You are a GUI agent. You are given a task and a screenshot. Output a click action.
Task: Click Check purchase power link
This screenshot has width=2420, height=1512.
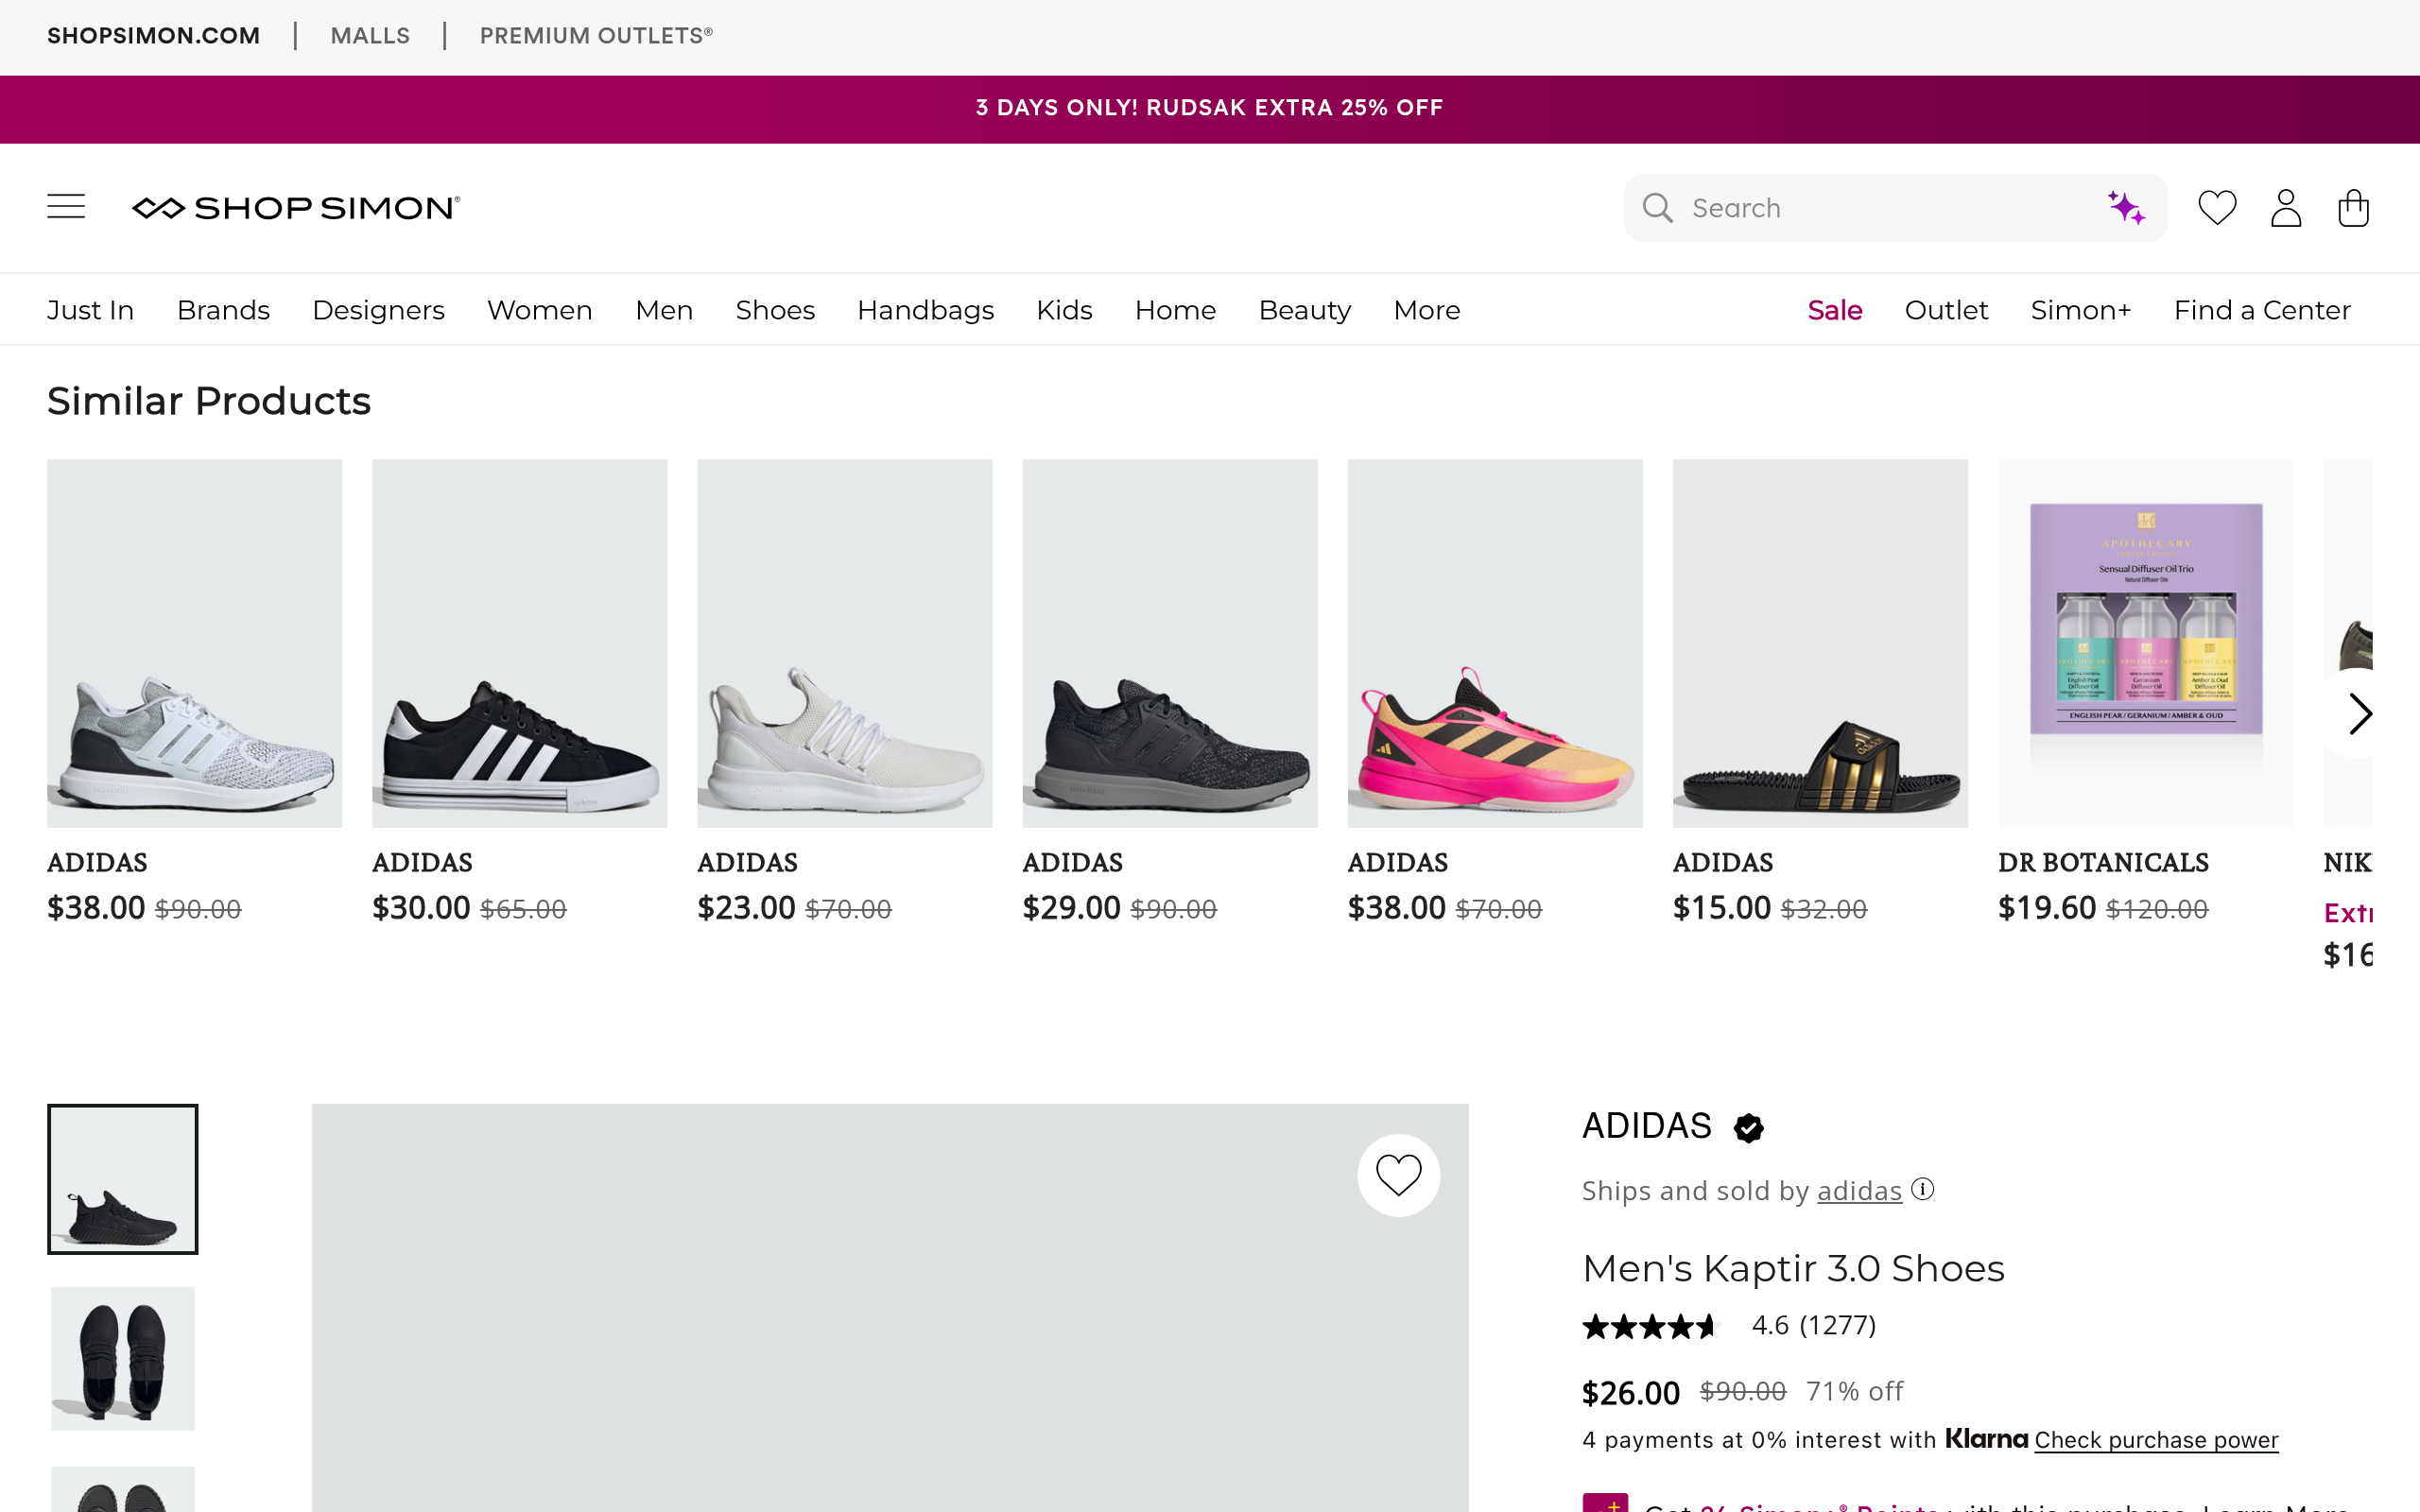pyautogui.click(x=2156, y=1440)
